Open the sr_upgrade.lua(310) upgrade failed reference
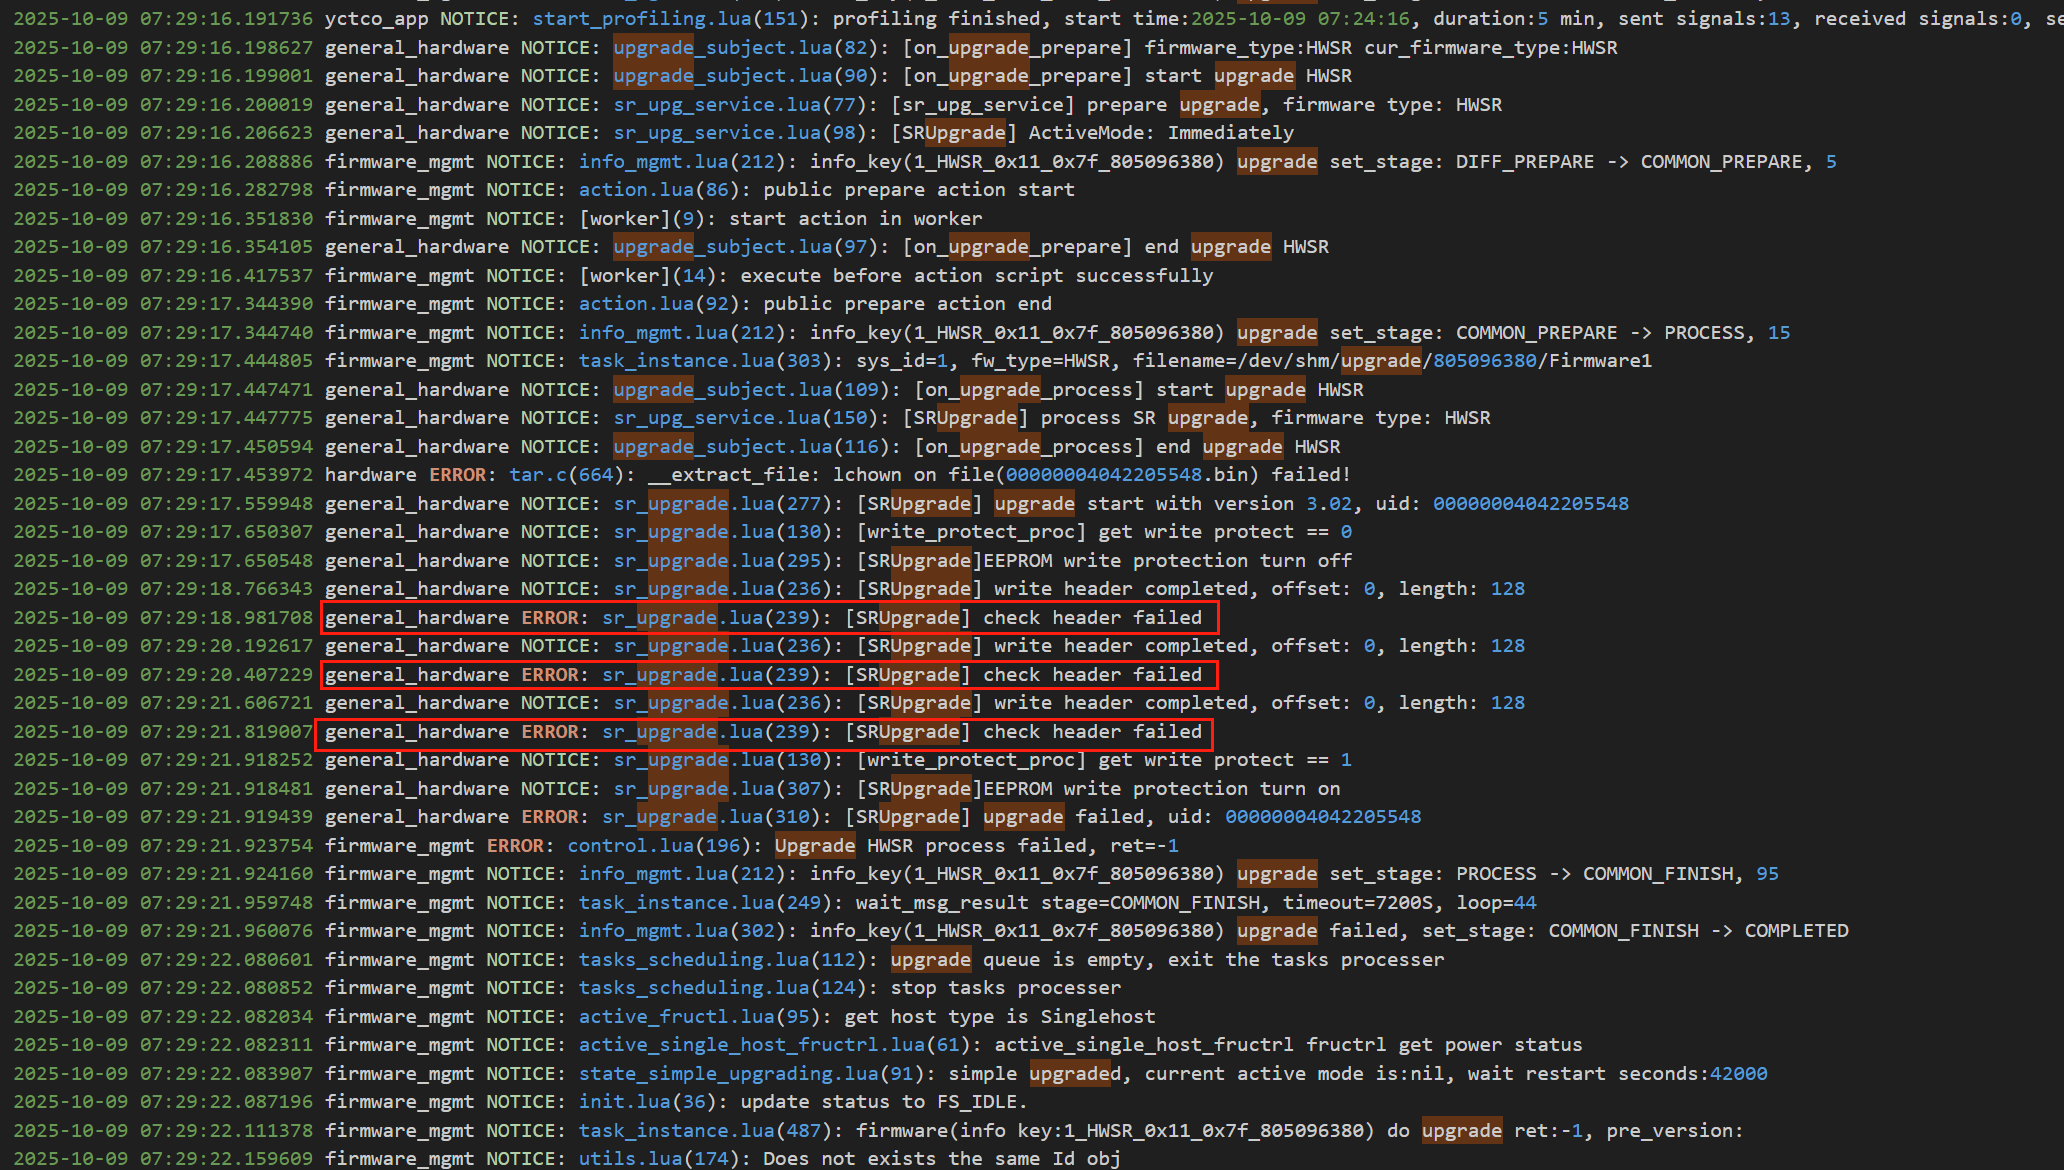 715,817
